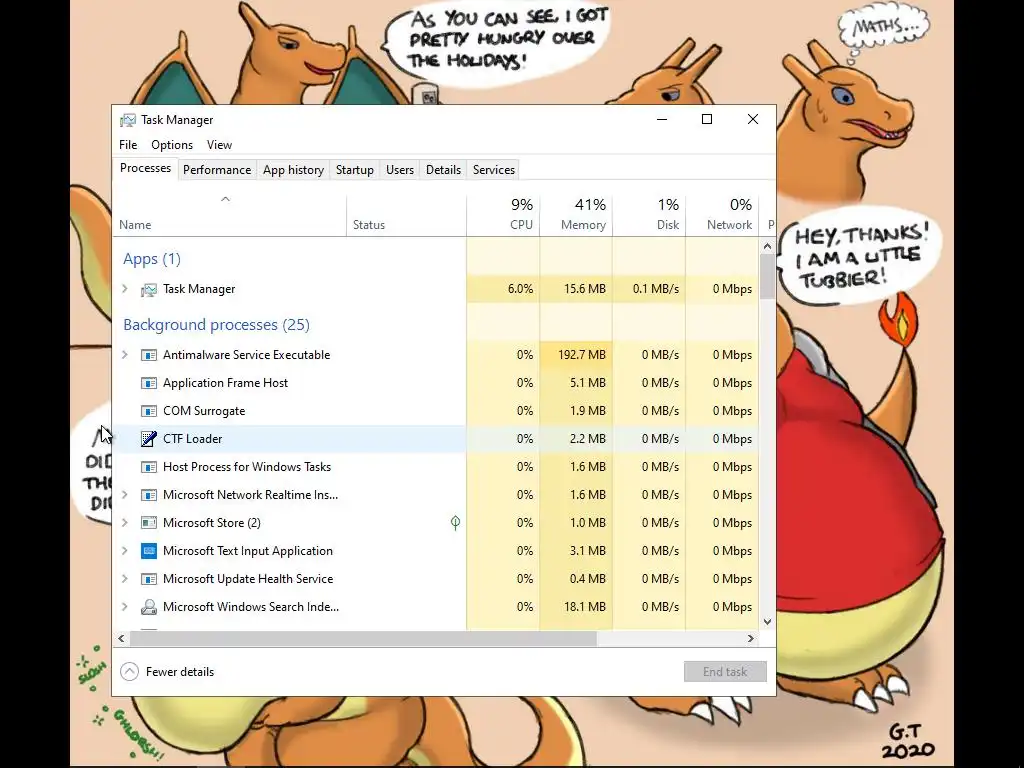Screen dimensions: 1024x768
Task: Switch to the Startup tab
Action: point(355,170)
